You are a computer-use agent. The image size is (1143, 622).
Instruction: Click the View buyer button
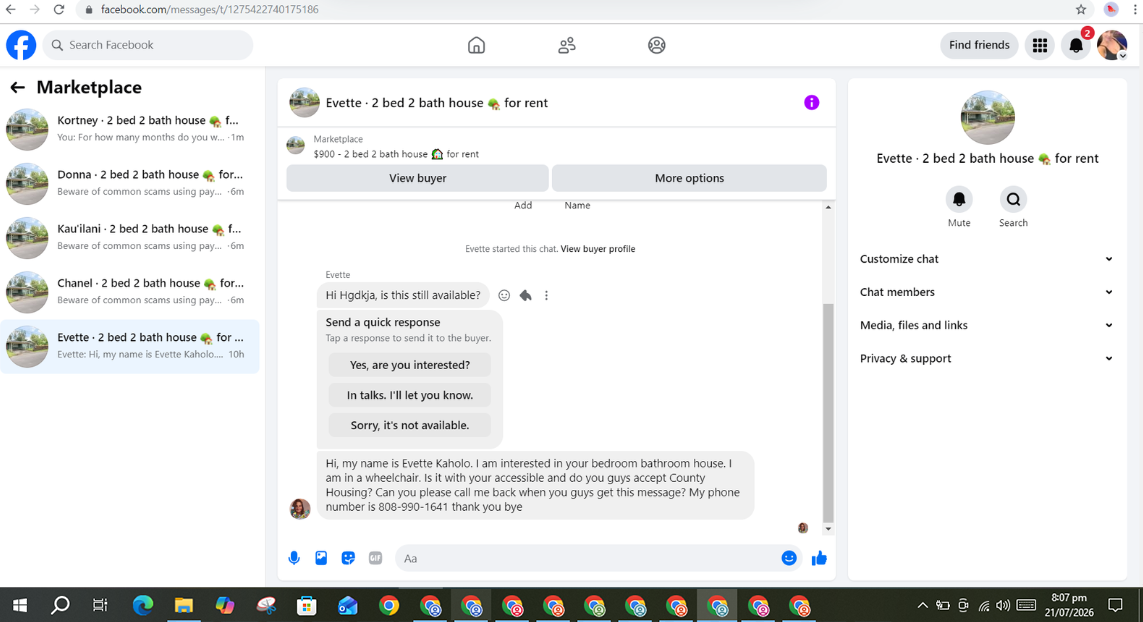(x=417, y=178)
